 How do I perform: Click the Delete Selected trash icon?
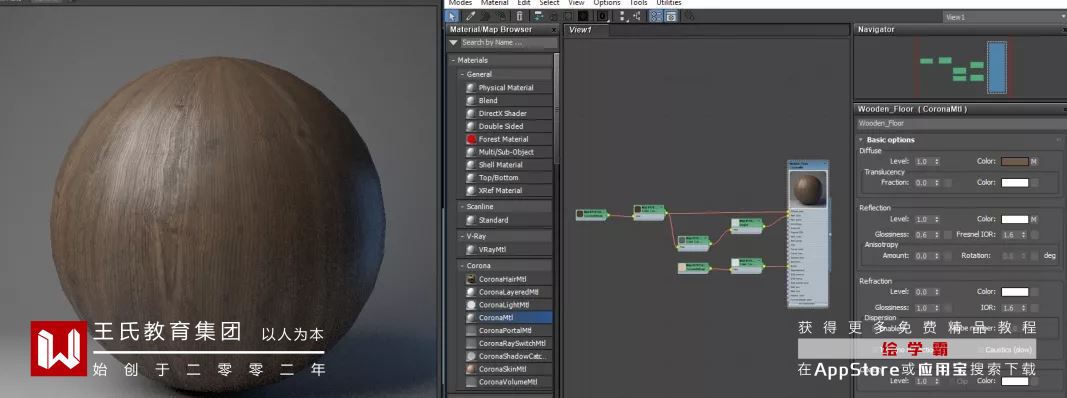(x=519, y=16)
